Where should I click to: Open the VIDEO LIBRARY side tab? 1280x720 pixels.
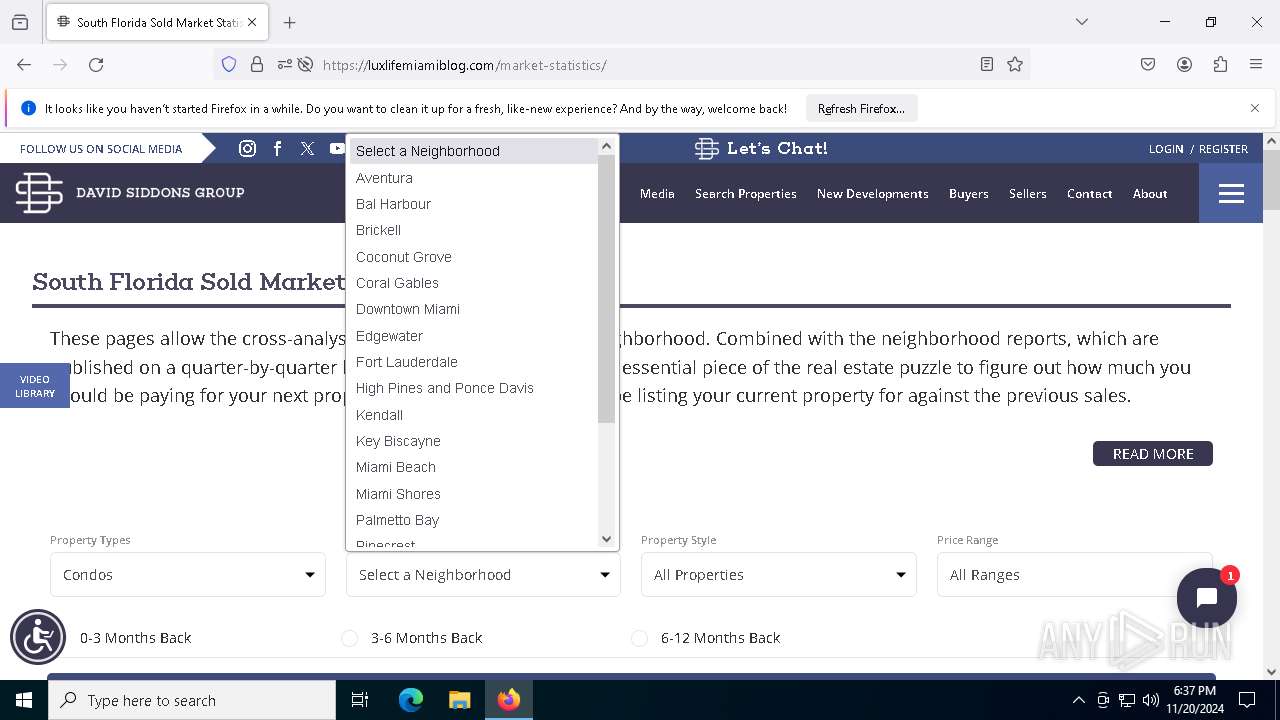(x=35, y=386)
